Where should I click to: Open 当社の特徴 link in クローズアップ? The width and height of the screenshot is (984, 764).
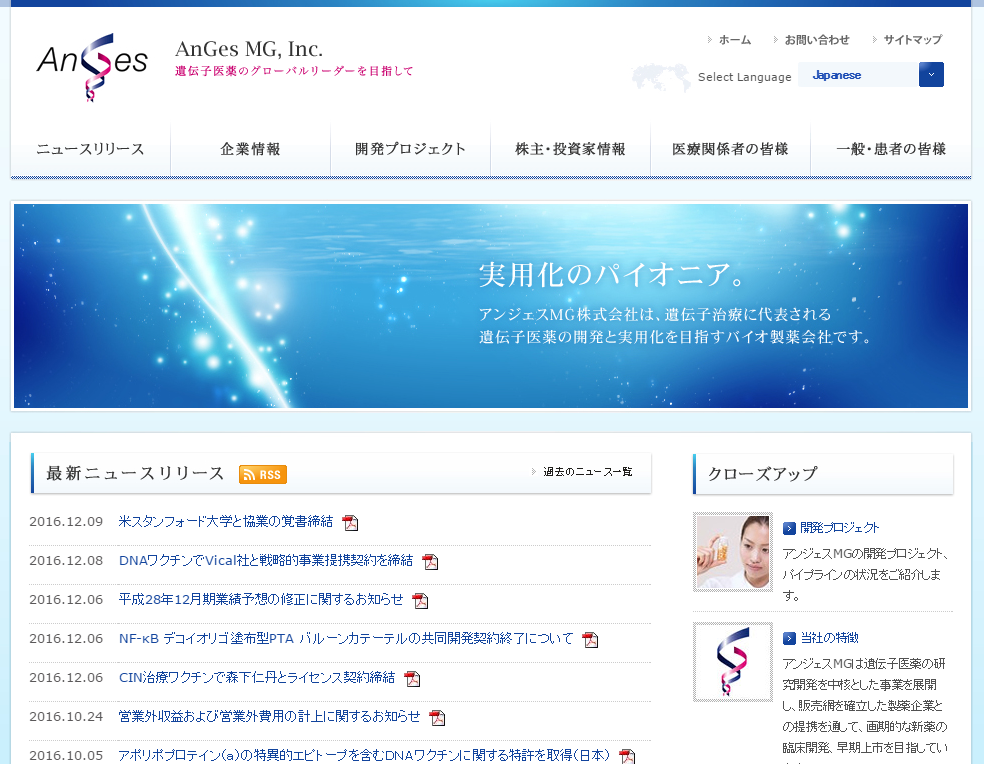tap(830, 638)
